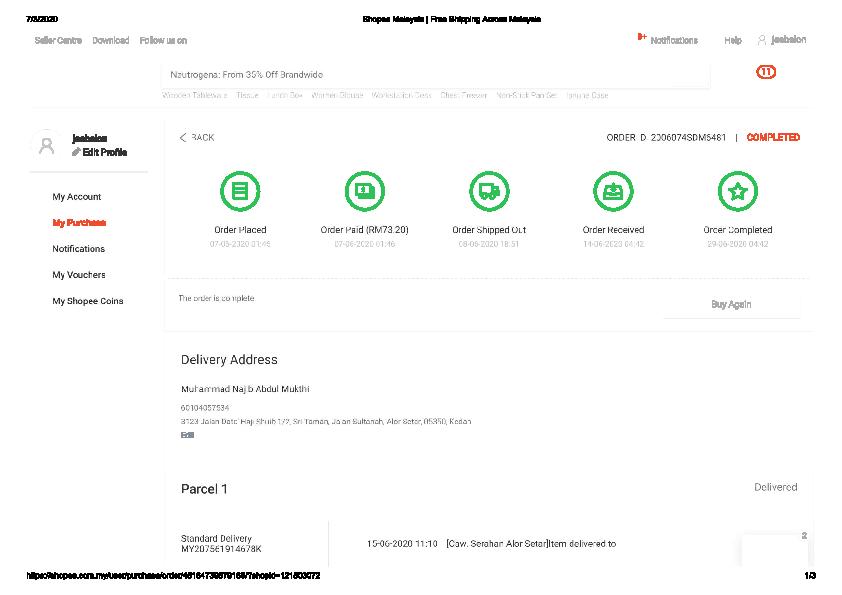
Task: Open the cart icon showing 11 items
Action: pos(766,72)
